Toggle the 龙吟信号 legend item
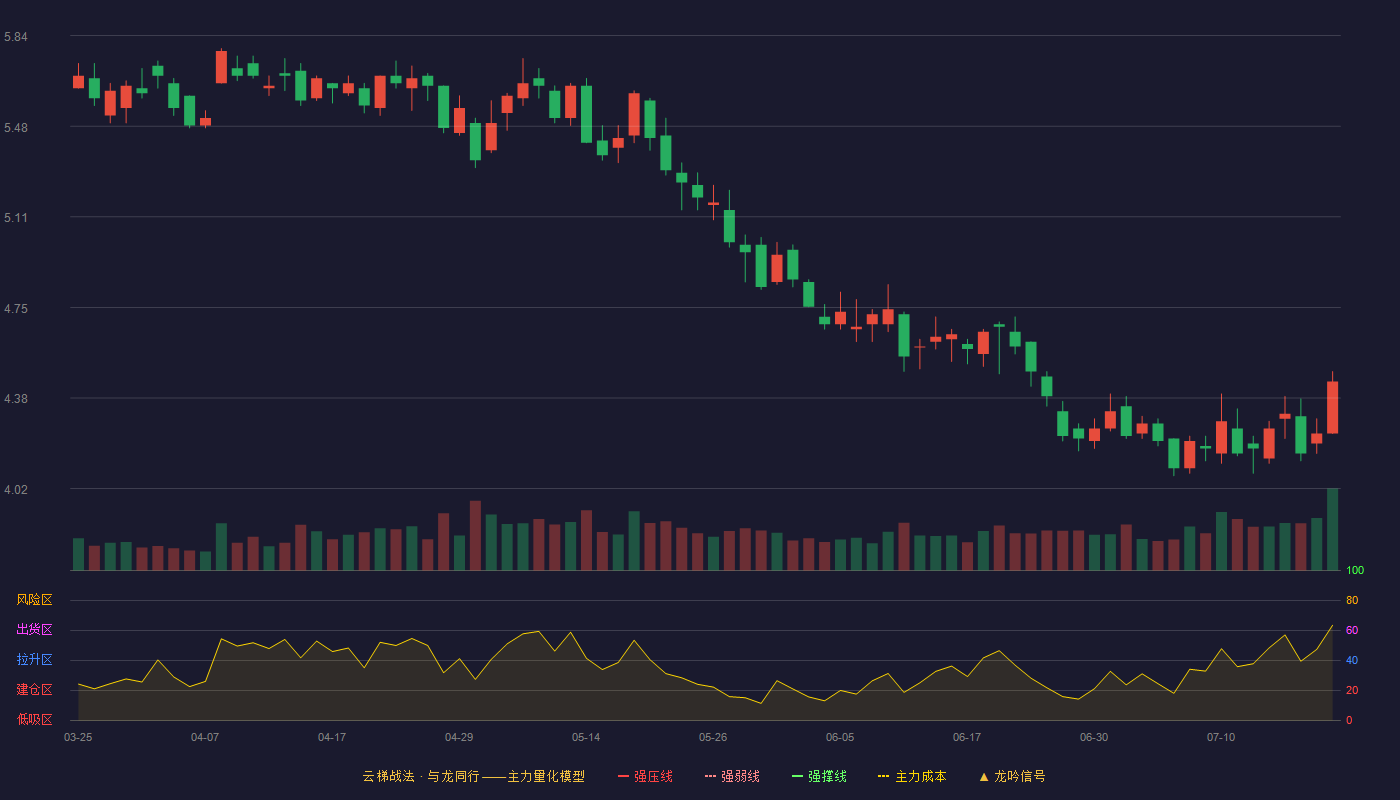1400x800 pixels. point(1011,776)
